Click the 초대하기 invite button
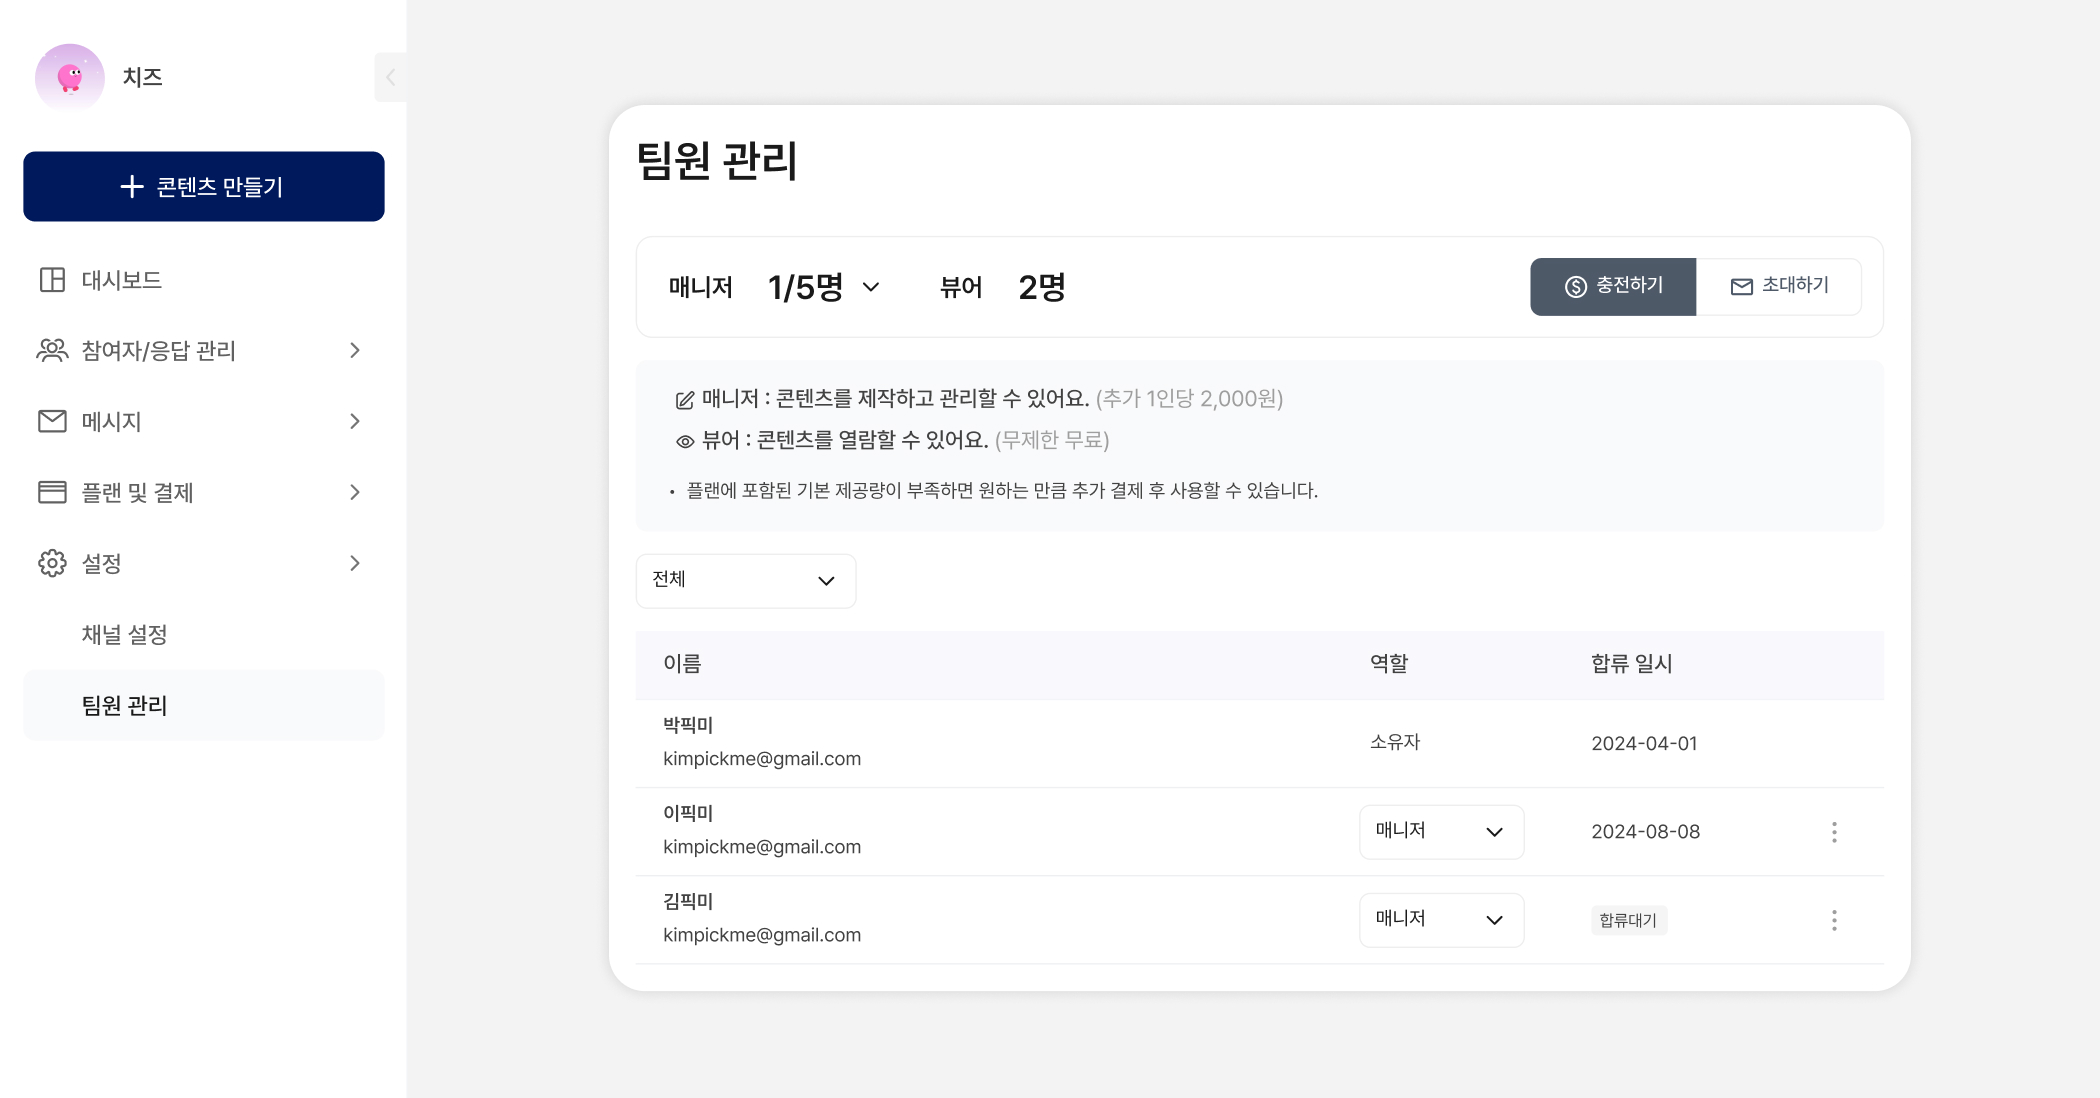Viewport: 2100px width, 1098px height. [x=1778, y=287]
